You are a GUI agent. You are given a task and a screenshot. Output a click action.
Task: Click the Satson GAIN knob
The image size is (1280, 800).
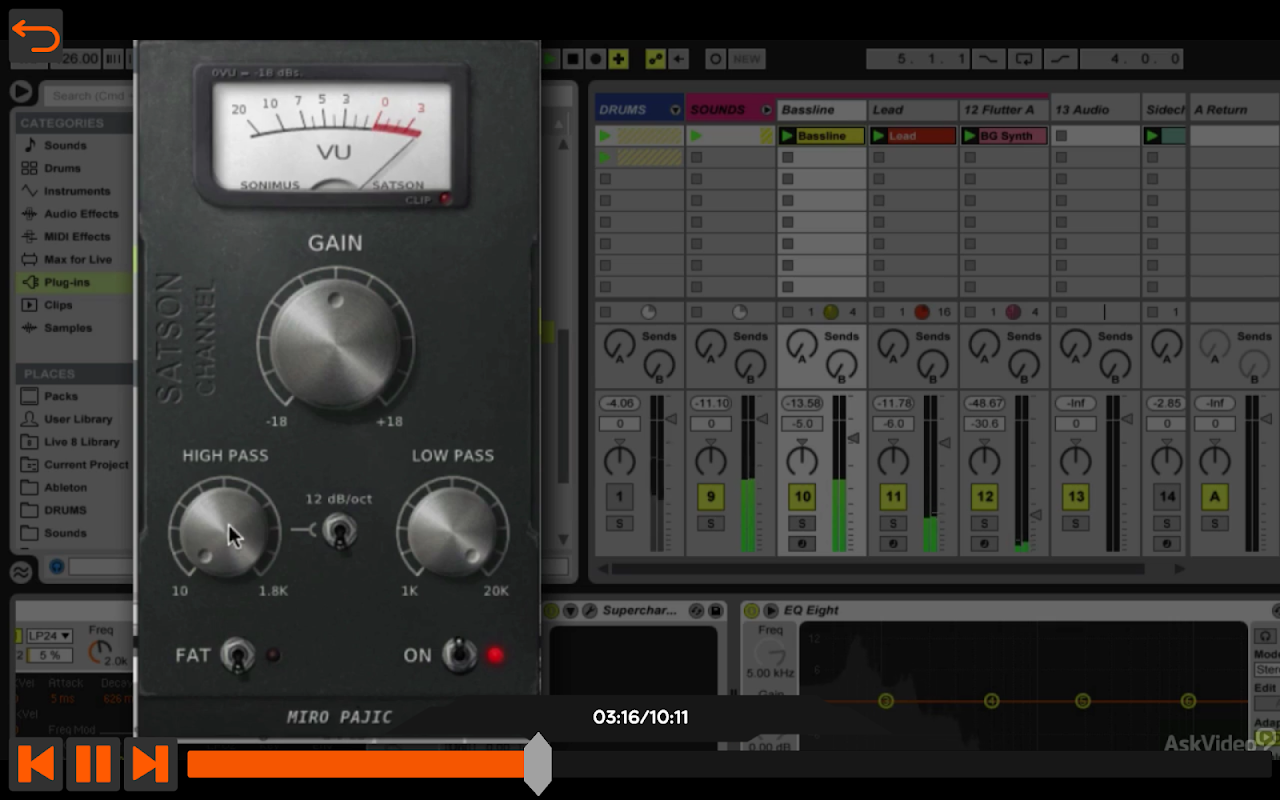(x=334, y=343)
